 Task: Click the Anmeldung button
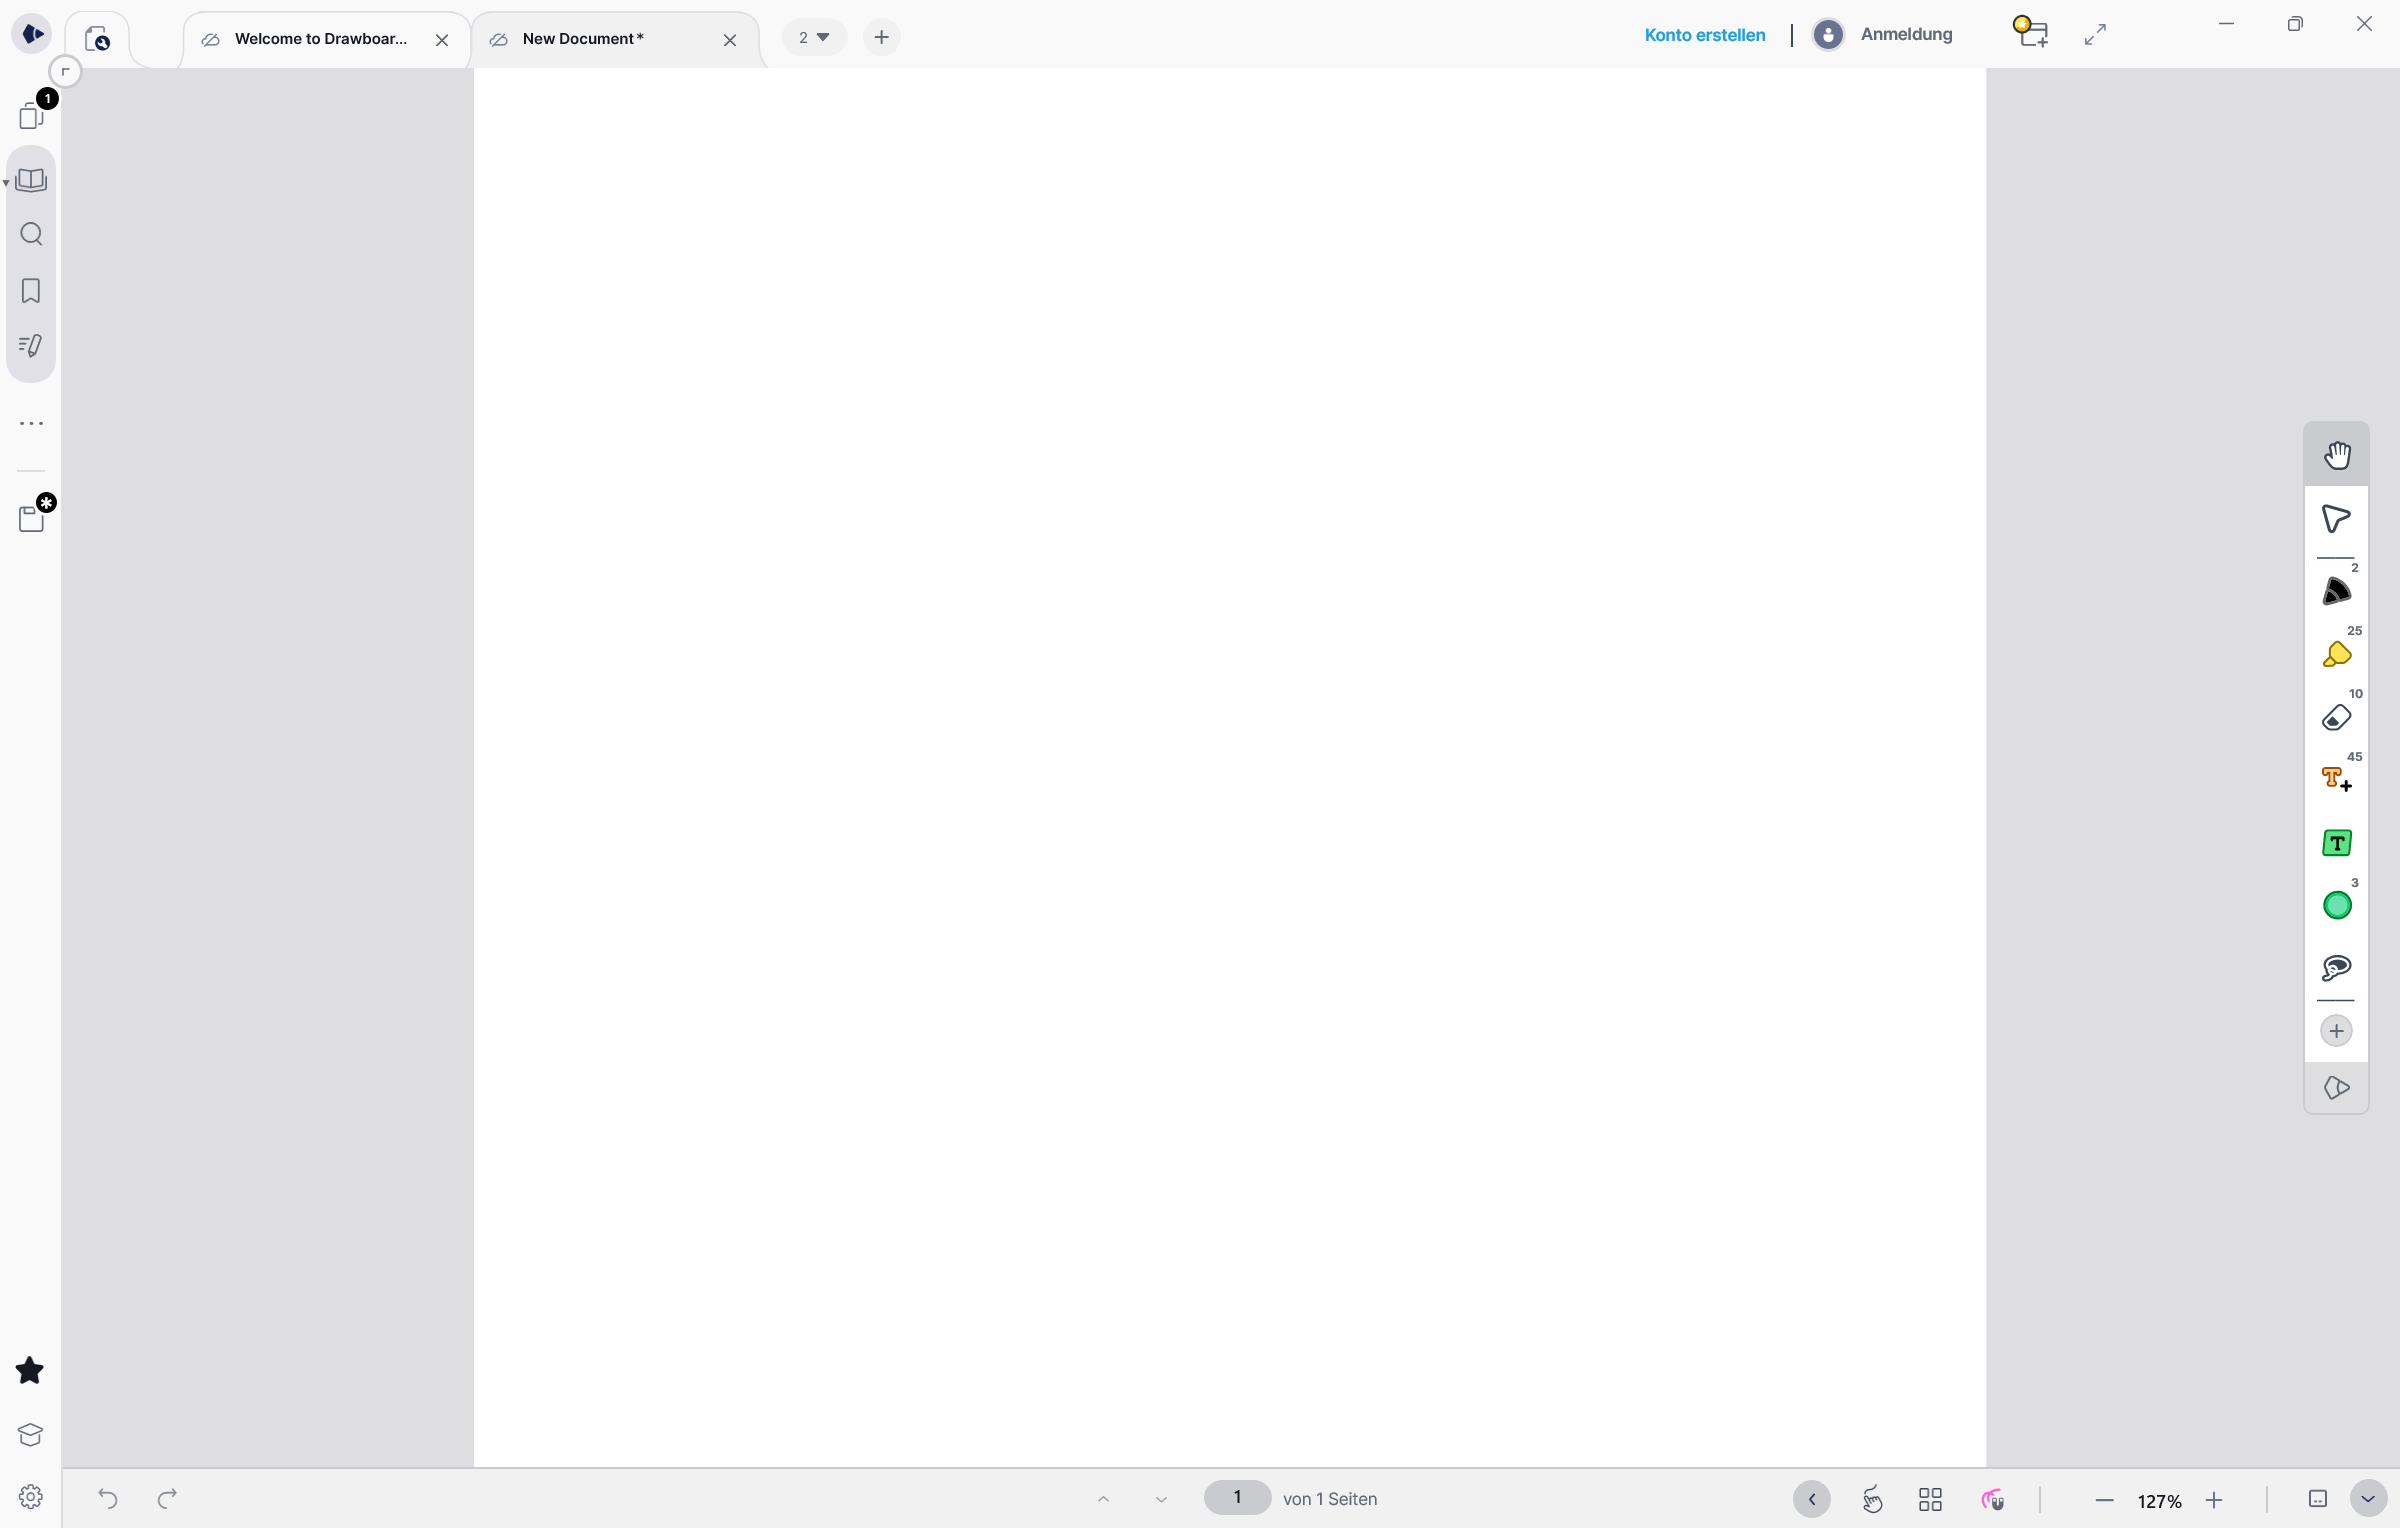pos(1906,33)
